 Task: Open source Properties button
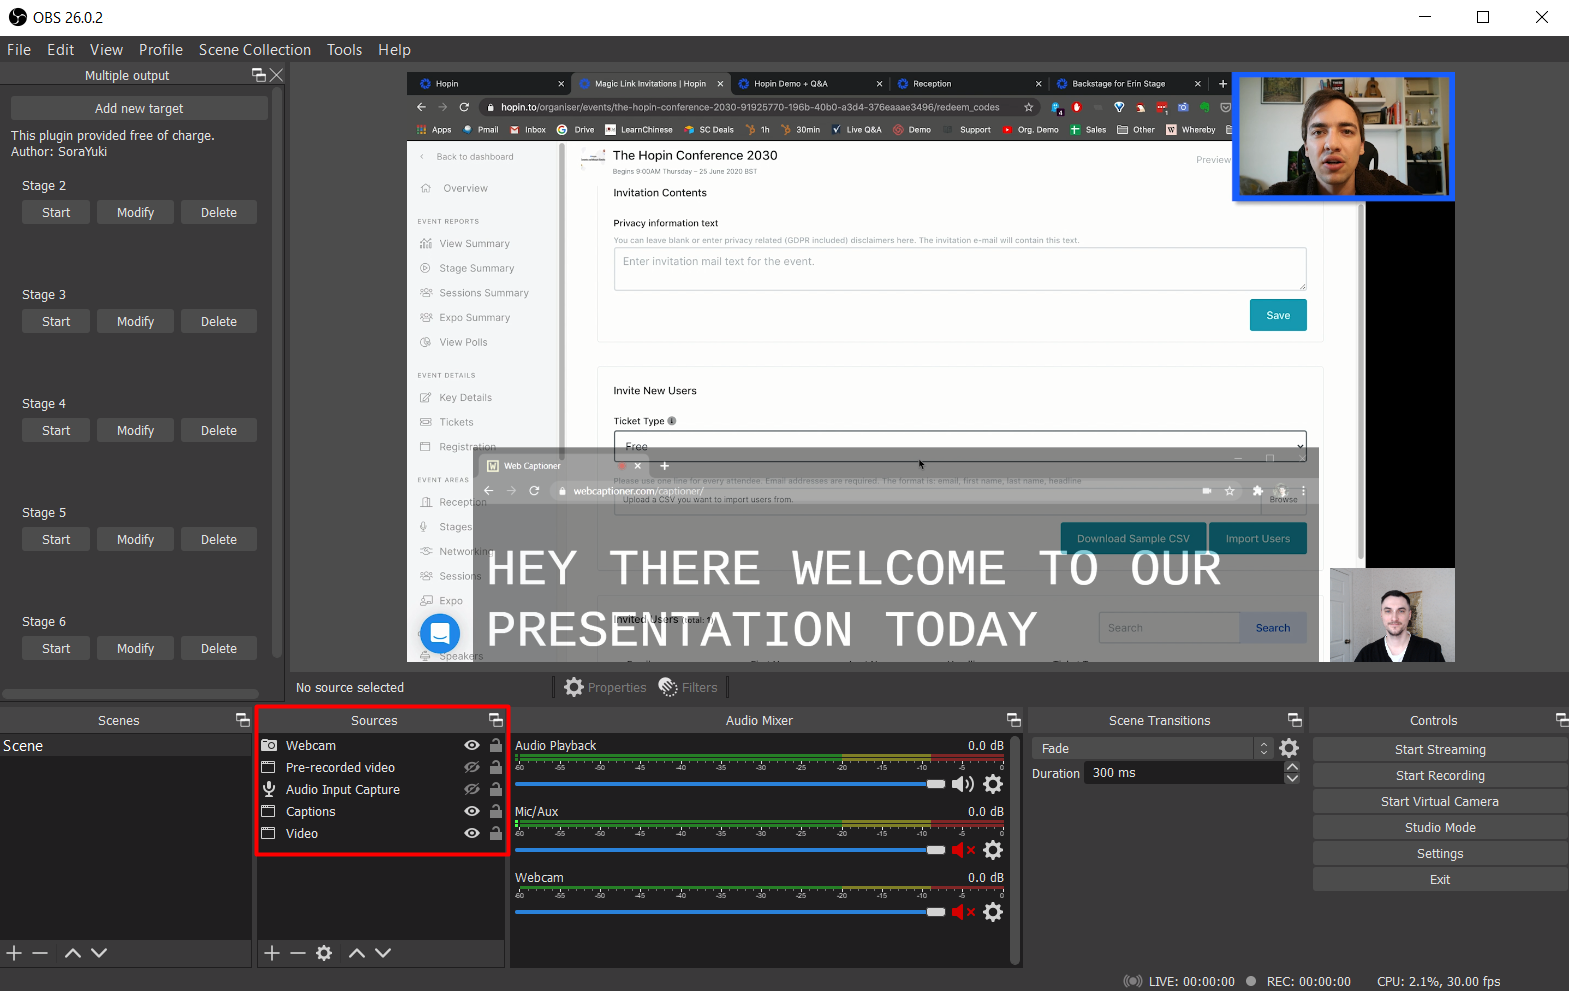(605, 687)
